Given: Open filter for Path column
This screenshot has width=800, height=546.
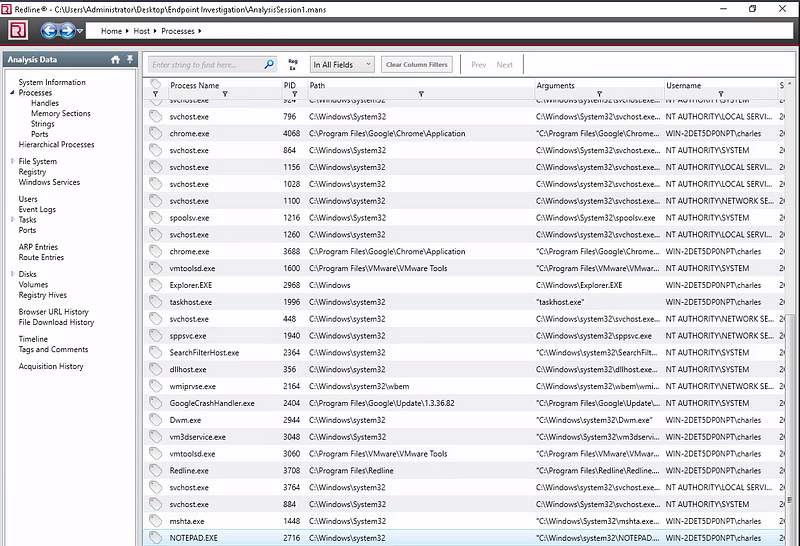Looking at the screenshot, I should pyautogui.click(x=421, y=94).
